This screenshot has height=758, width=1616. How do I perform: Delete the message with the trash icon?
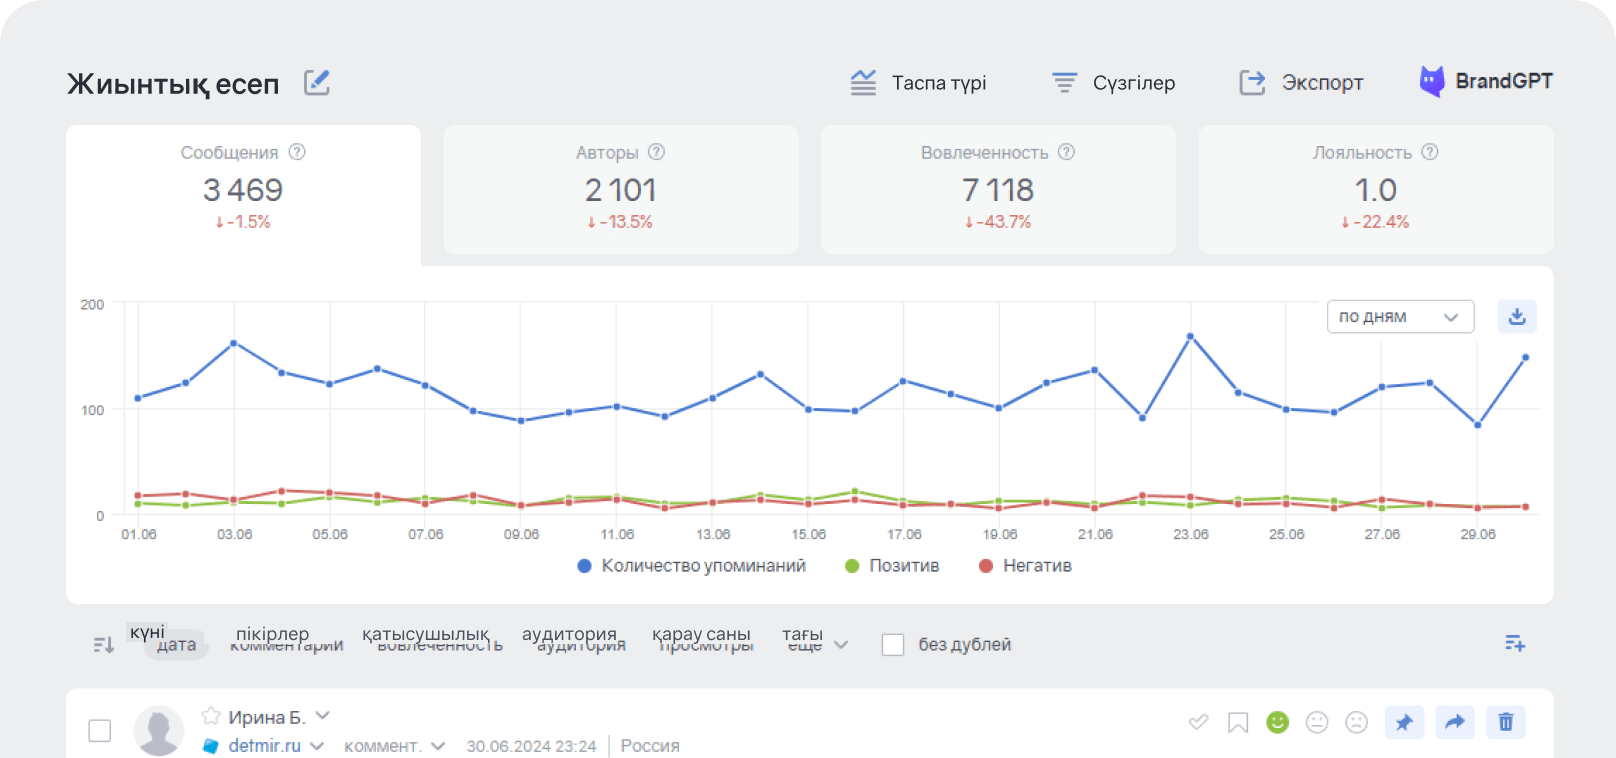tap(1506, 722)
